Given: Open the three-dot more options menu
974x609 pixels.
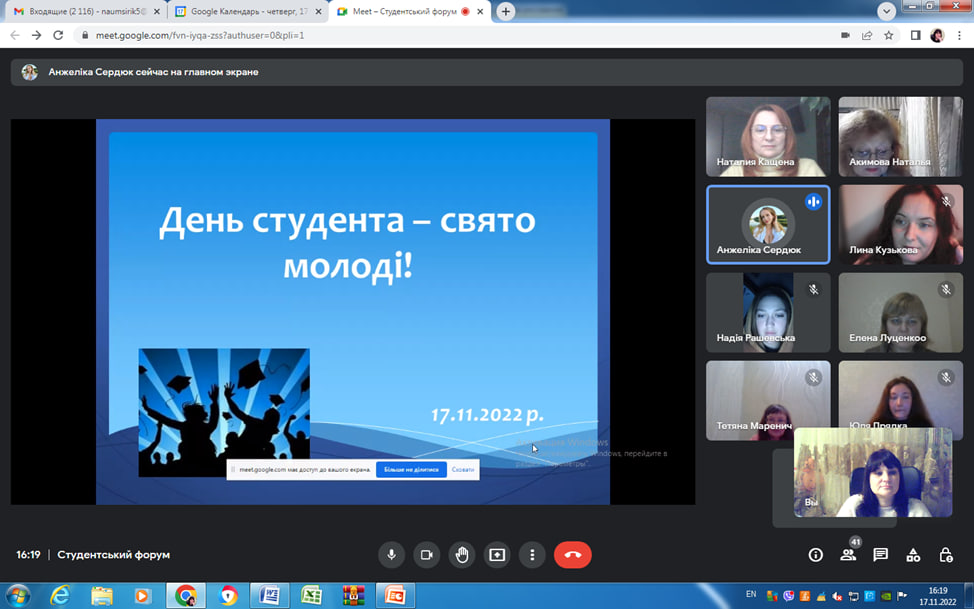Looking at the screenshot, I should click(x=532, y=555).
